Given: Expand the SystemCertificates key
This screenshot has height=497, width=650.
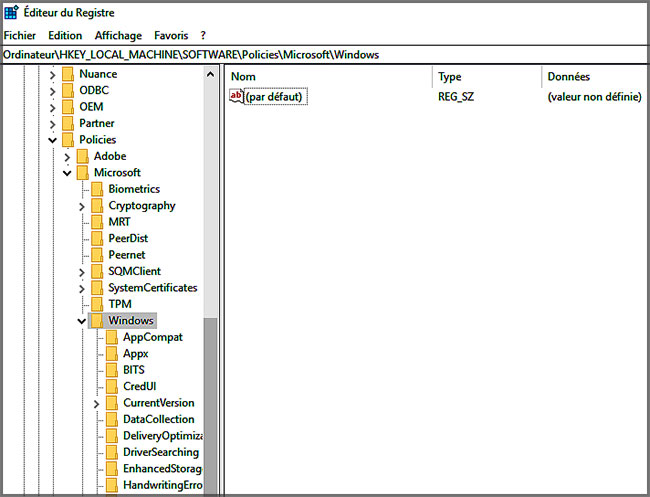Looking at the screenshot, I should click(x=82, y=289).
